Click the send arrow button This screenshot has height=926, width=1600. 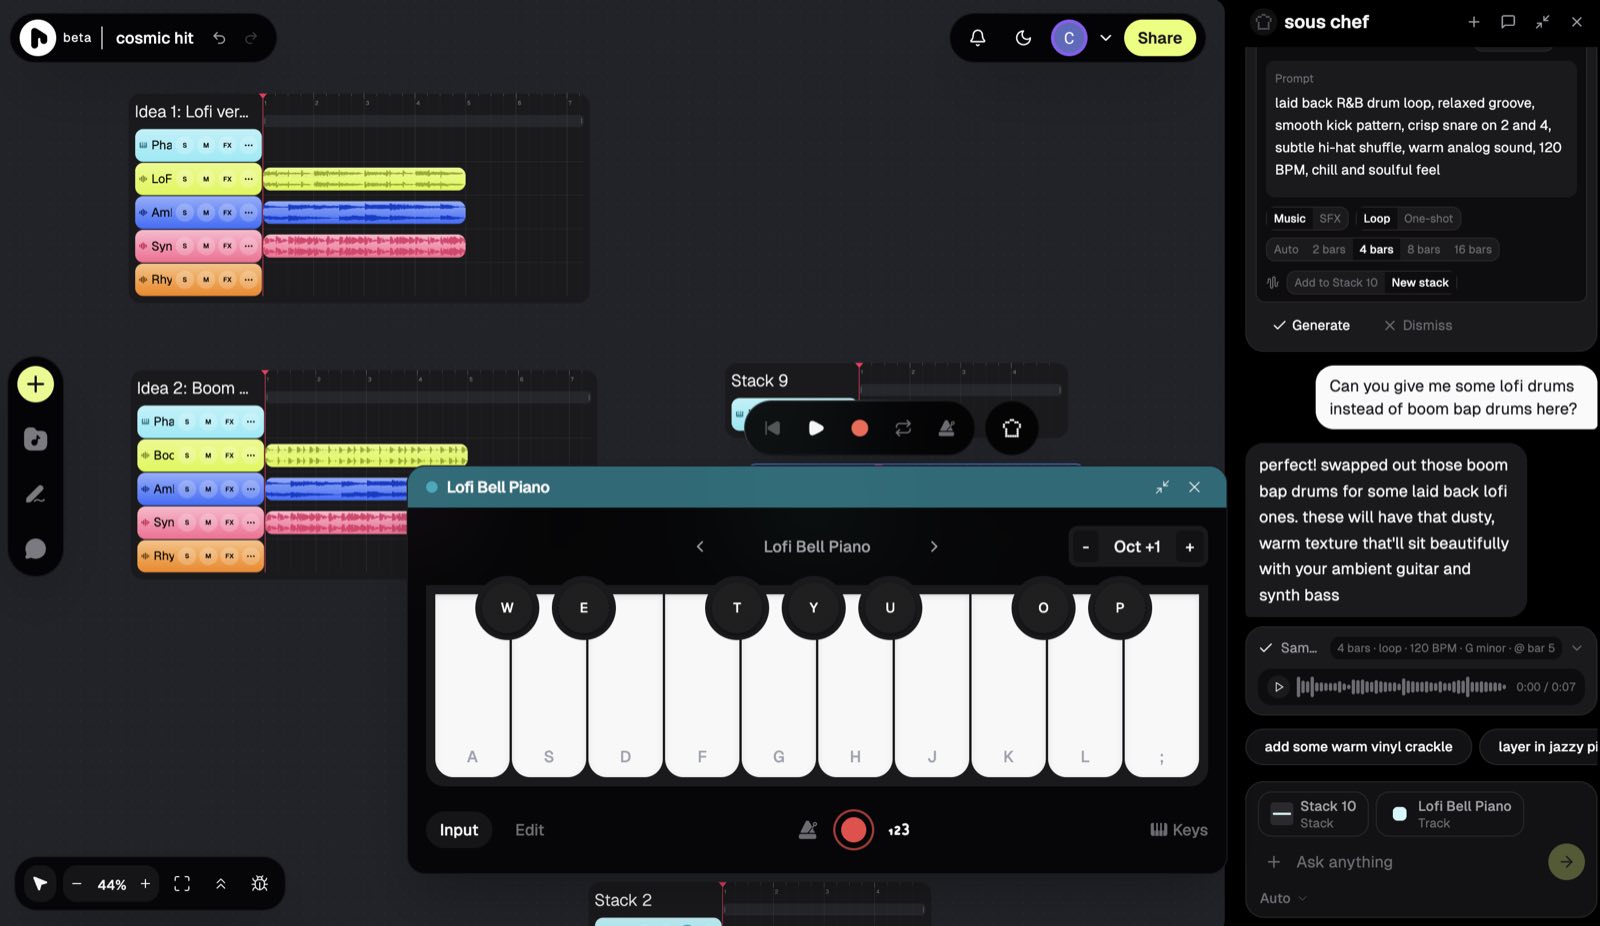(1566, 862)
